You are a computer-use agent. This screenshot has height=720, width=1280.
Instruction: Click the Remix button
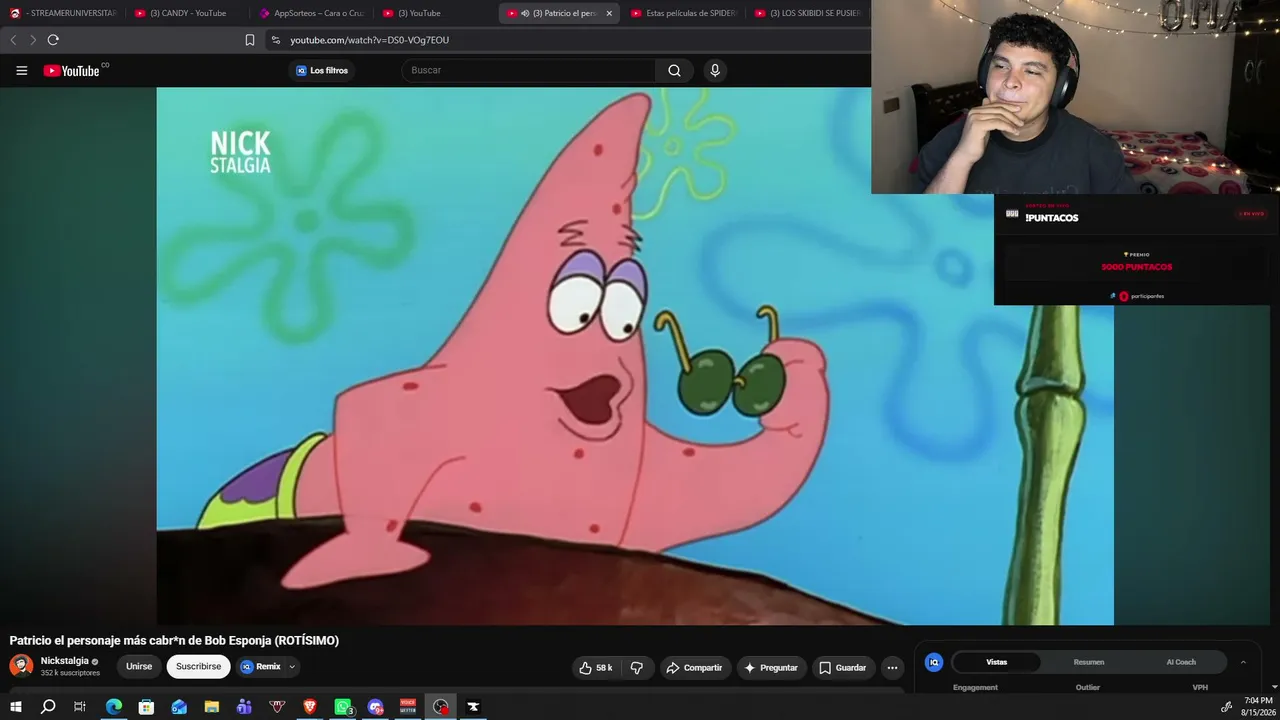[x=261, y=667]
